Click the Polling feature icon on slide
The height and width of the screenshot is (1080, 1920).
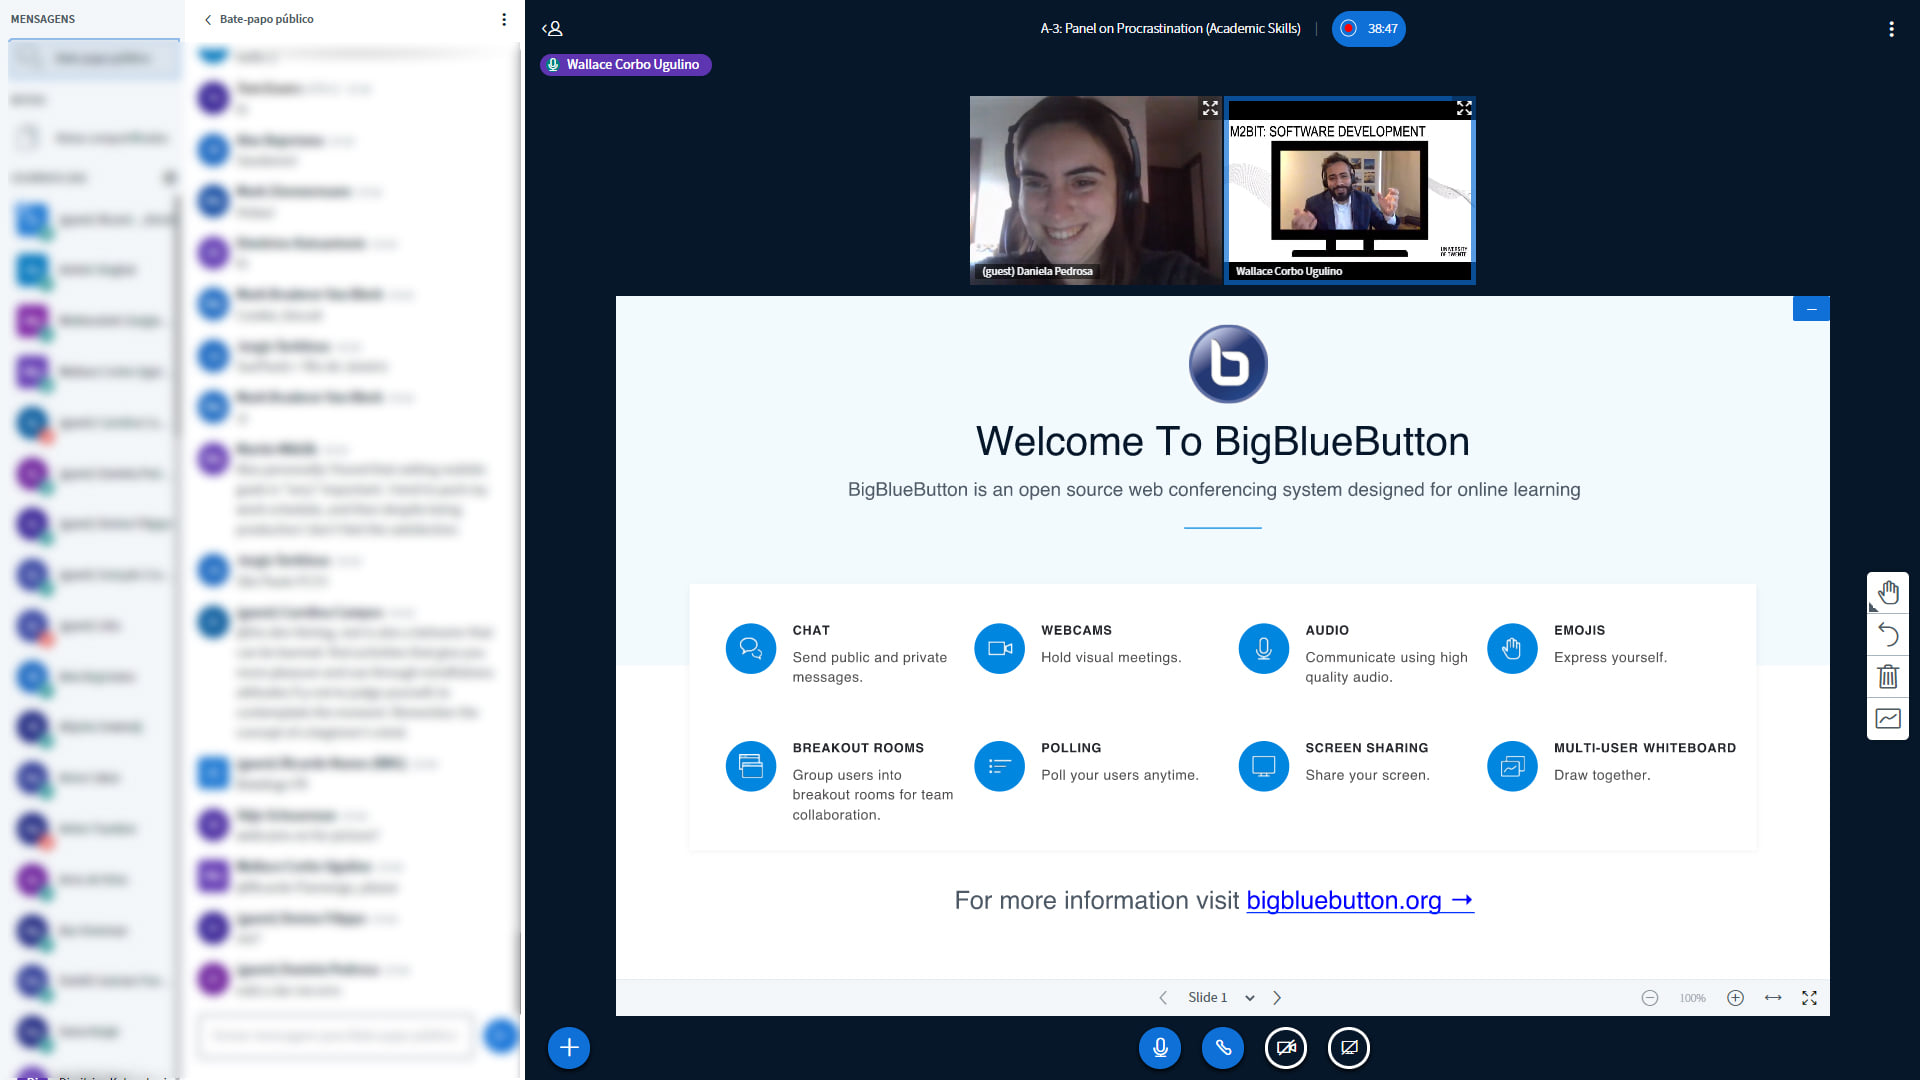(1000, 767)
